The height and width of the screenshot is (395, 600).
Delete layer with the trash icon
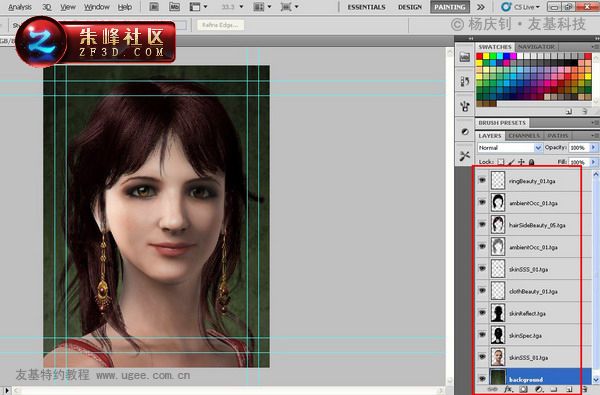(x=585, y=389)
